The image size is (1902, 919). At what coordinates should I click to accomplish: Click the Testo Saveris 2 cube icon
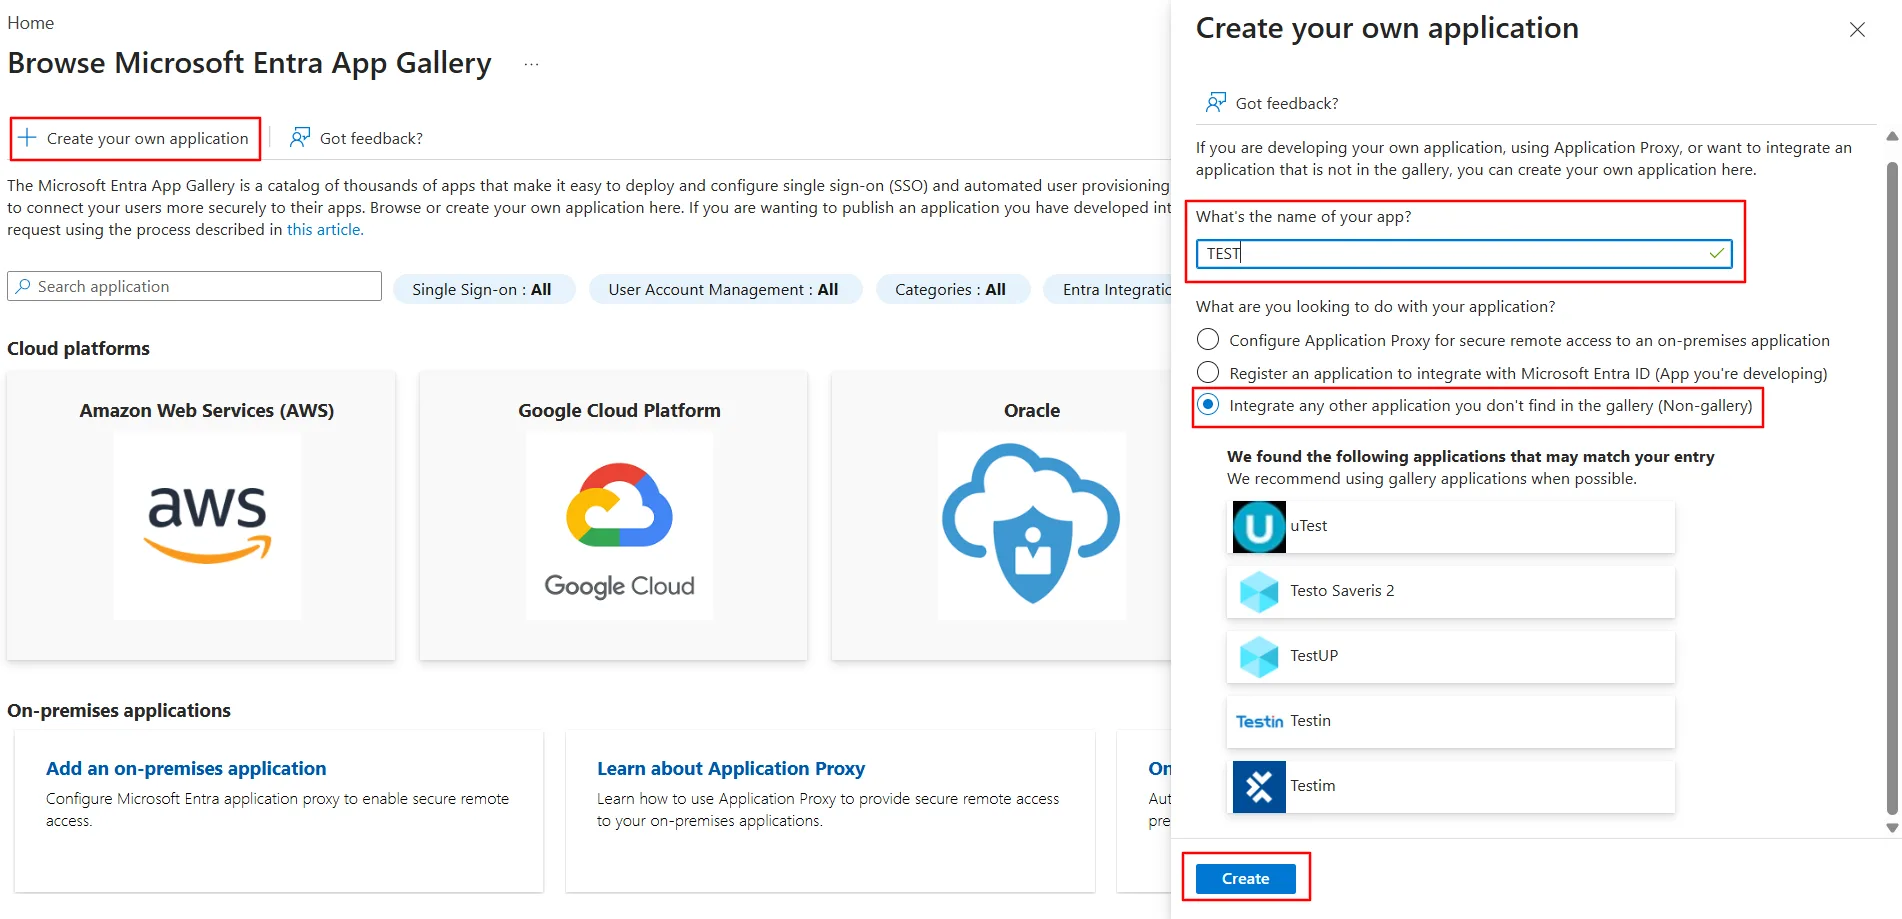1259,592
